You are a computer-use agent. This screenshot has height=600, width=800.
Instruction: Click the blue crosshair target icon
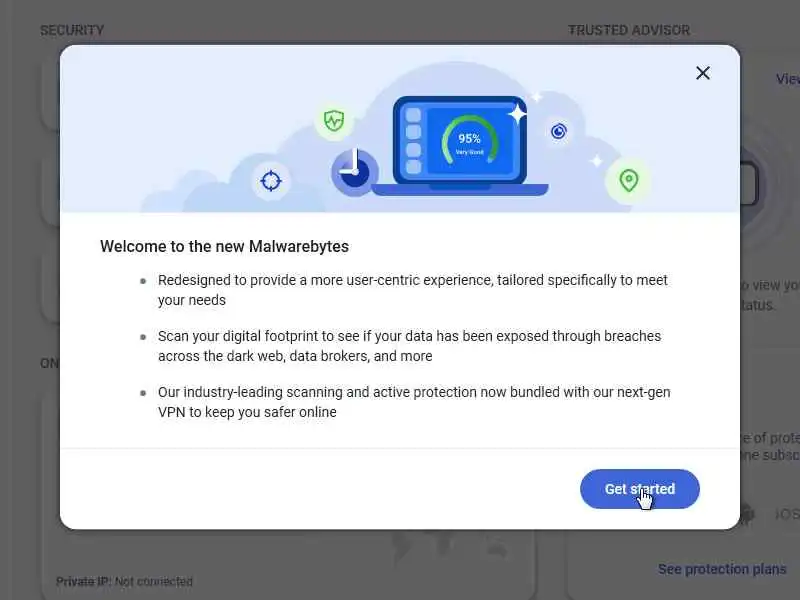[x=271, y=181]
